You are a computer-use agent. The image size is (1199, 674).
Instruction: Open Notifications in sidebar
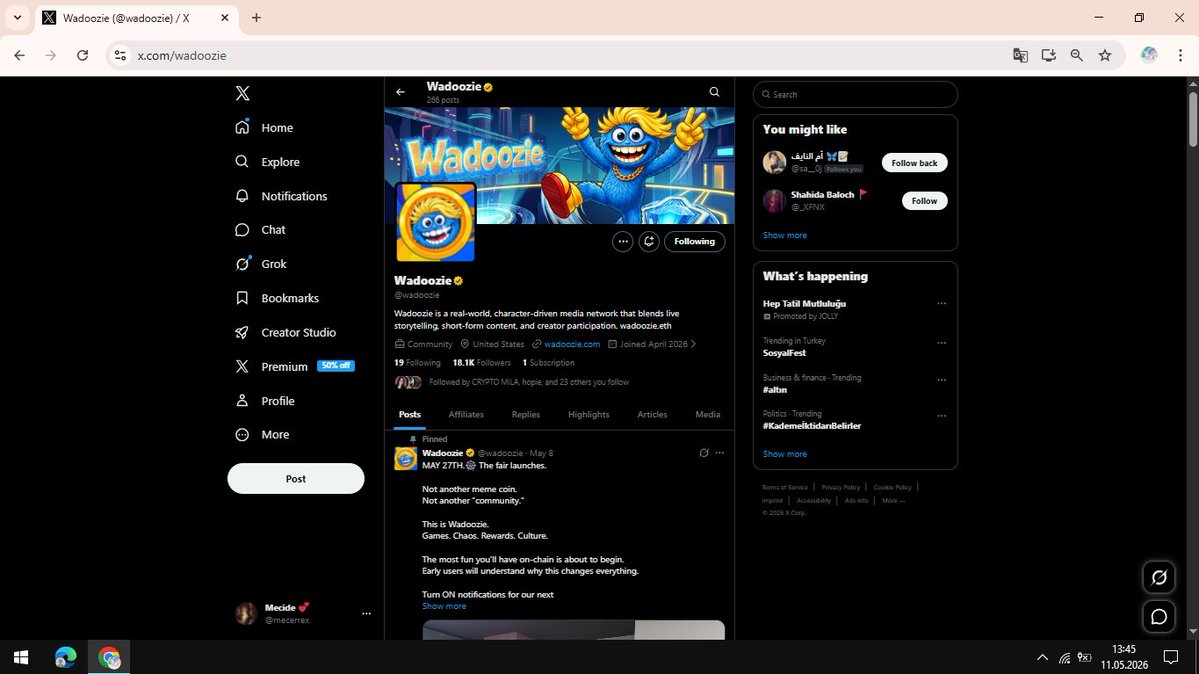pos(281,196)
